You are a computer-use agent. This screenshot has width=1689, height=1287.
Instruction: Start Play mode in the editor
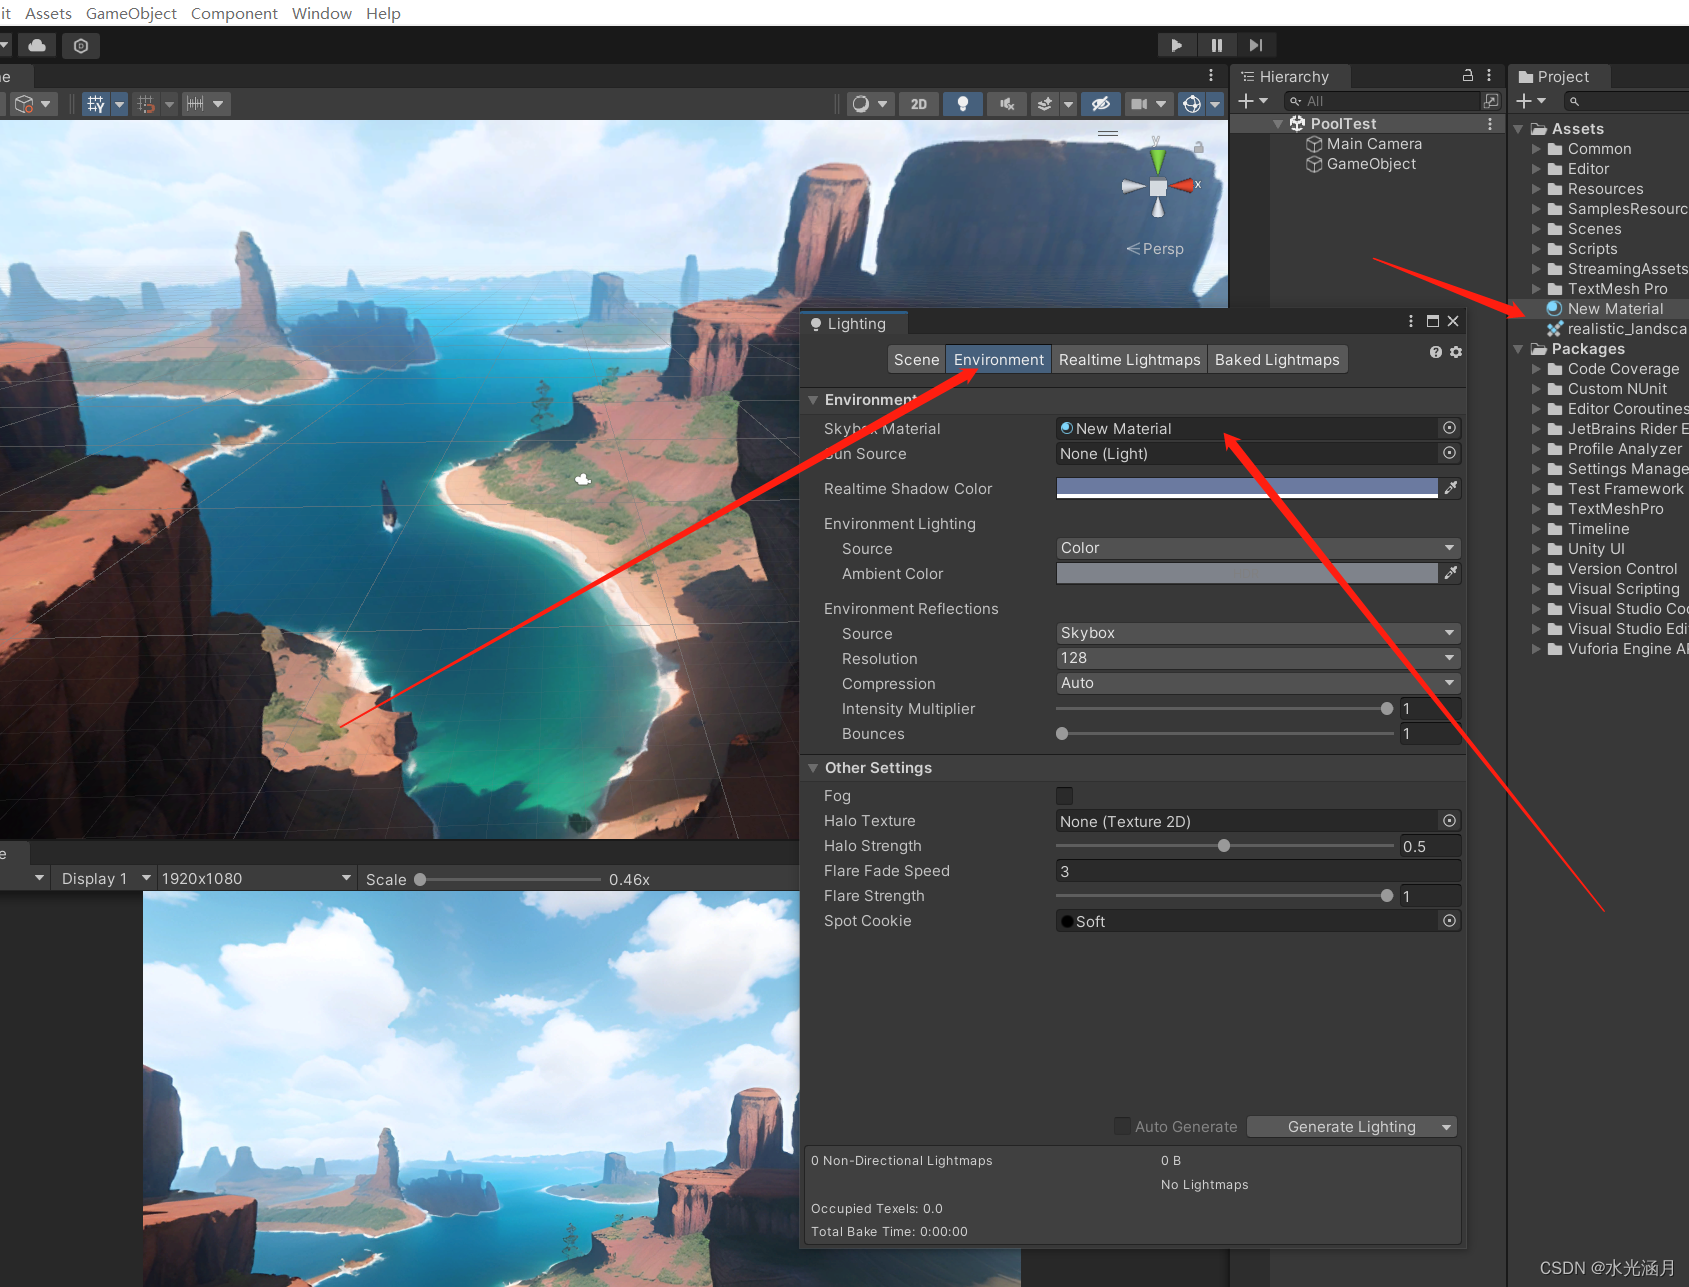(x=1176, y=45)
